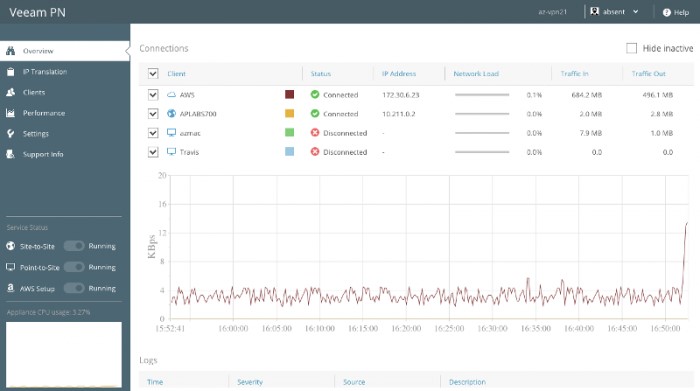Uncheck the Travis client checkbox
700x391 pixels.
click(x=153, y=152)
